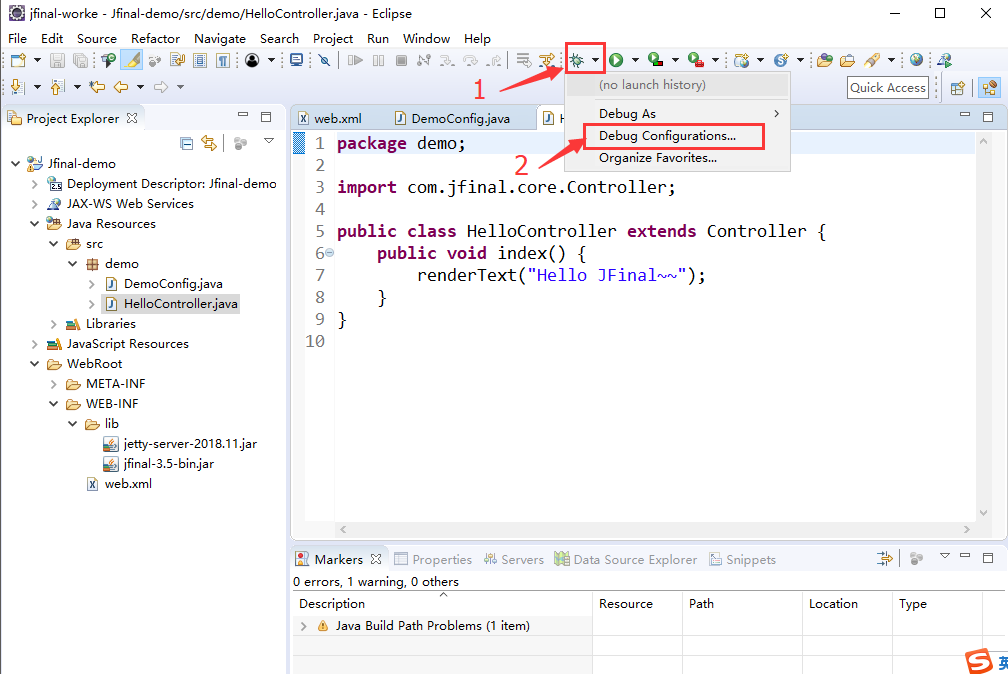Expand Java Build Path Problems marker group
Viewport: 1008px width, 674px height.
pyautogui.click(x=303, y=626)
